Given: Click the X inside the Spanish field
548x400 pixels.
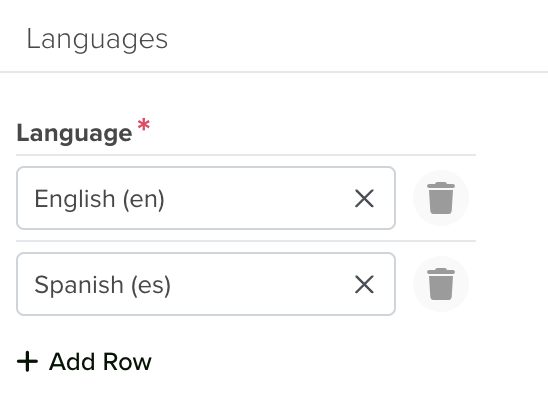Looking at the screenshot, I should 364,284.
